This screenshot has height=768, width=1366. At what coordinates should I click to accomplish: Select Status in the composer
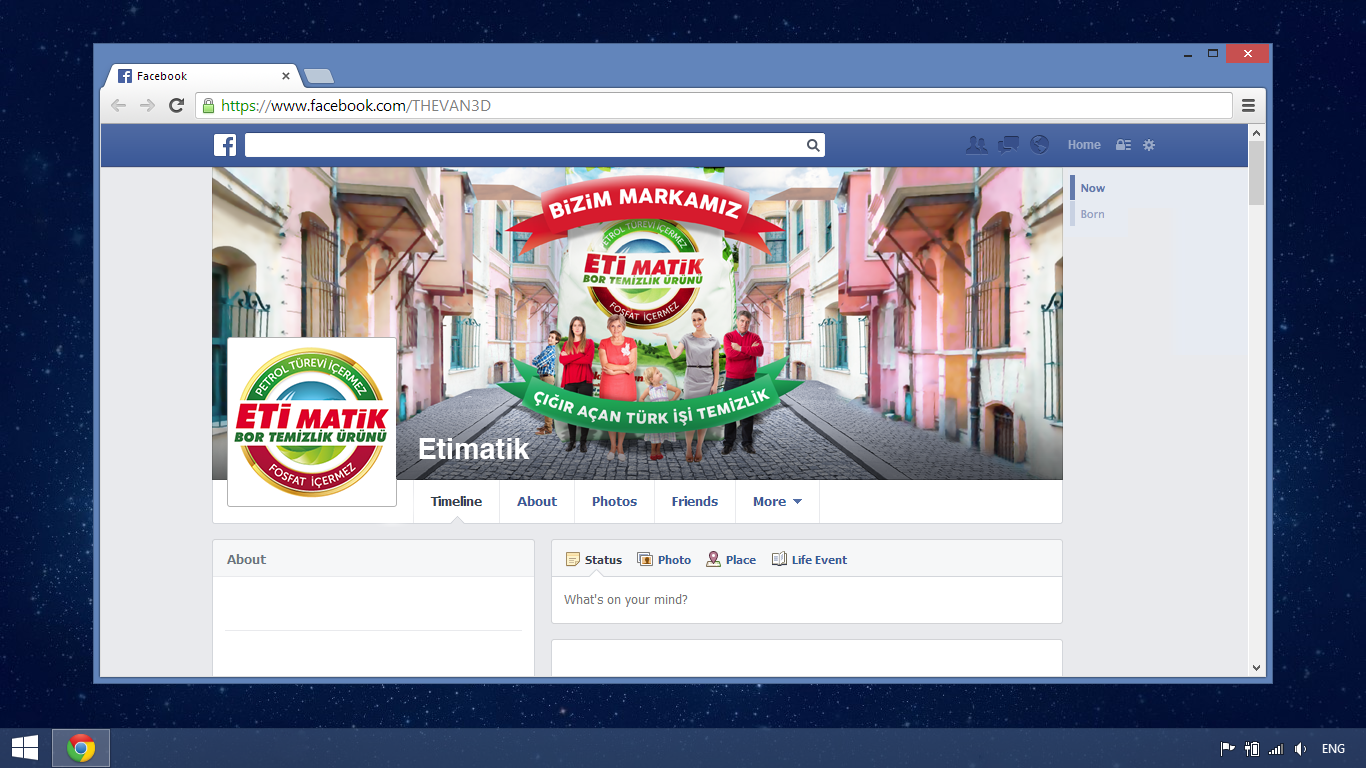tap(594, 560)
